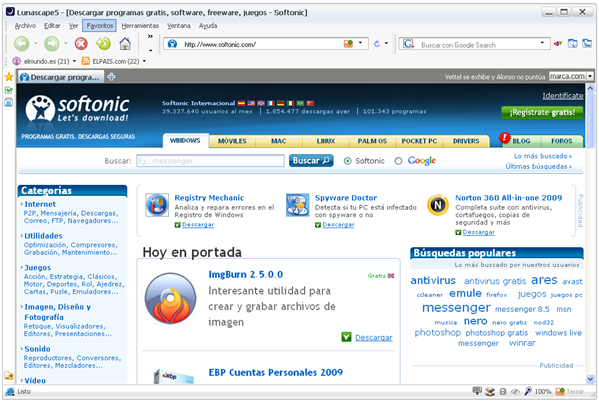Viewport: 599px width, 401px height.
Task: Click the pop-up blocker icon in status bar
Action: coord(477,391)
